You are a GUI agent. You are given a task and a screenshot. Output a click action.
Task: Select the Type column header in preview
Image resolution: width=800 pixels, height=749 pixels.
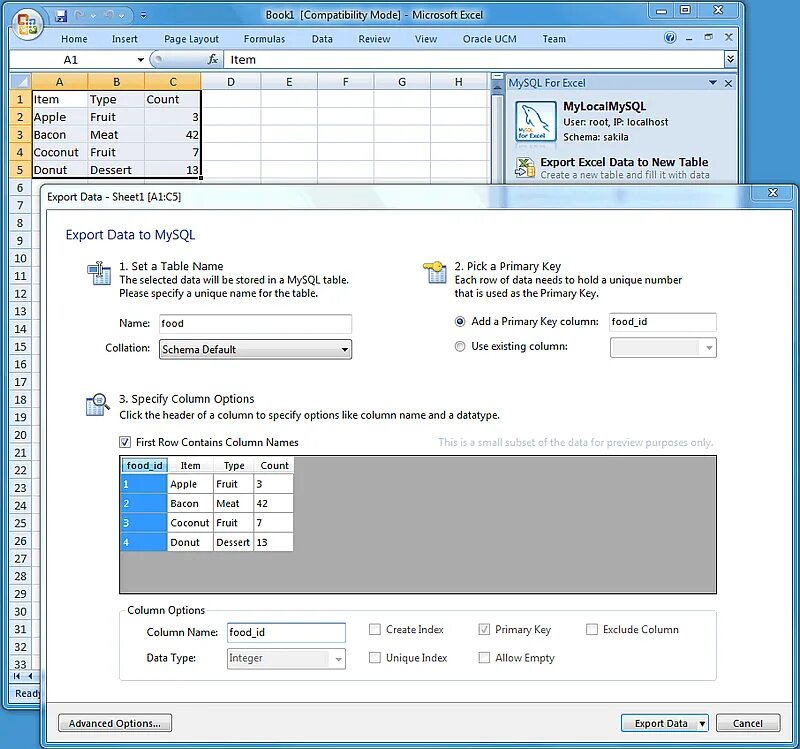pyautogui.click(x=234, y=465)
